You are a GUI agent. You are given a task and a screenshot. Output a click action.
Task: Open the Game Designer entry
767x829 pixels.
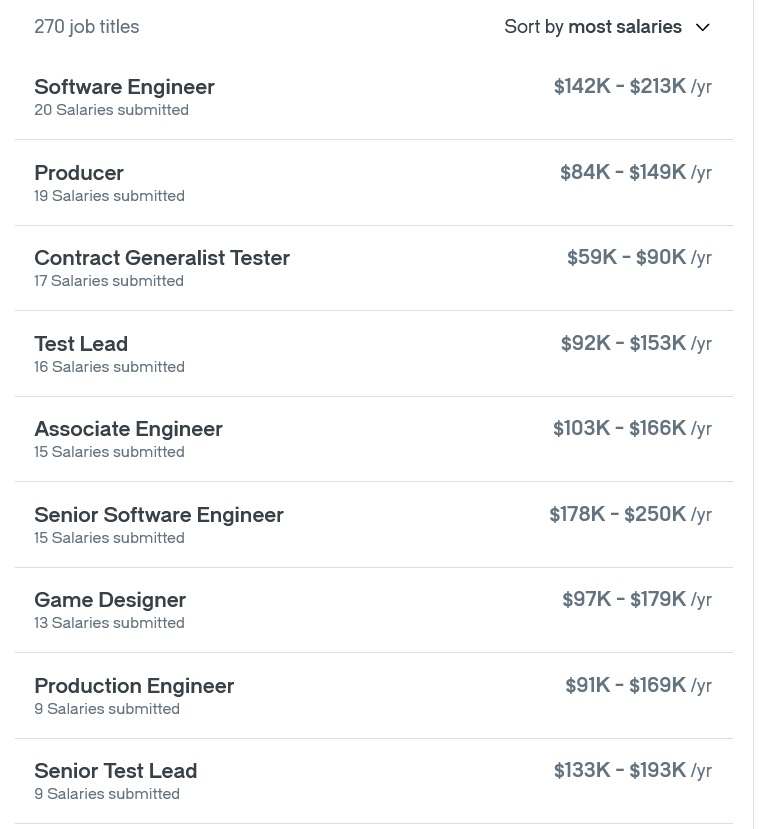point(110,600)
